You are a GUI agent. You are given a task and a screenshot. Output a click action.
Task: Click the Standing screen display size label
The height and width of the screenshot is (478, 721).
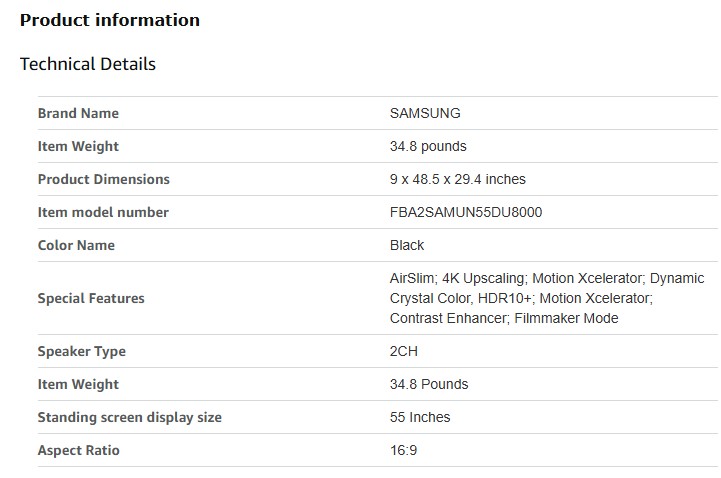(x=130, y=417)
